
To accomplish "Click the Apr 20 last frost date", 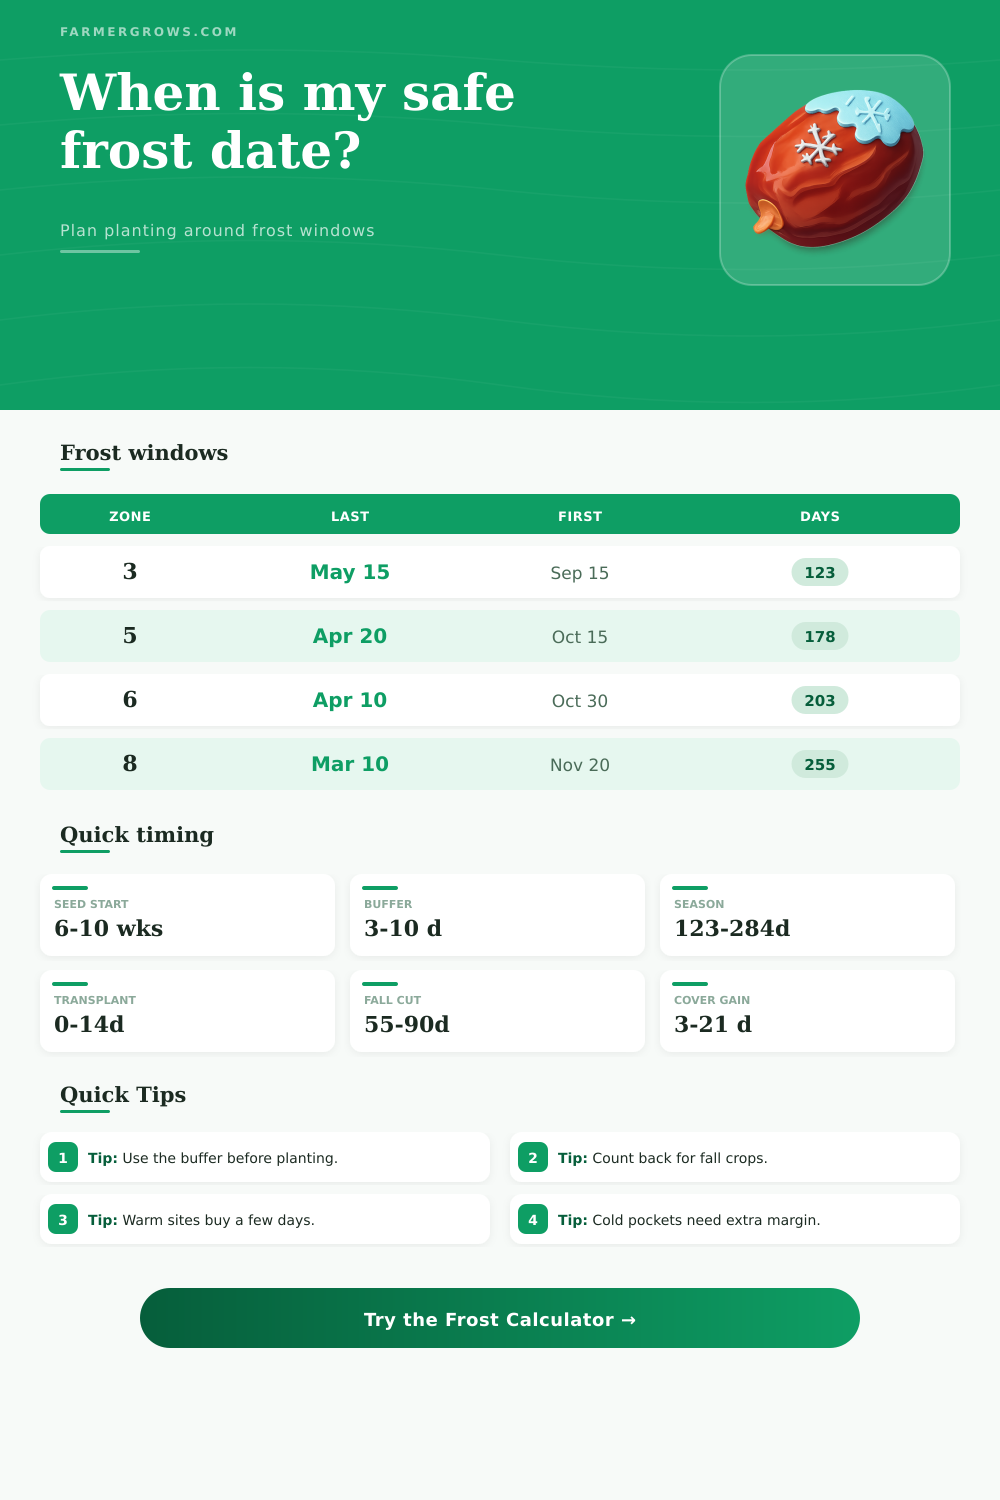I will tap(350, 636).
